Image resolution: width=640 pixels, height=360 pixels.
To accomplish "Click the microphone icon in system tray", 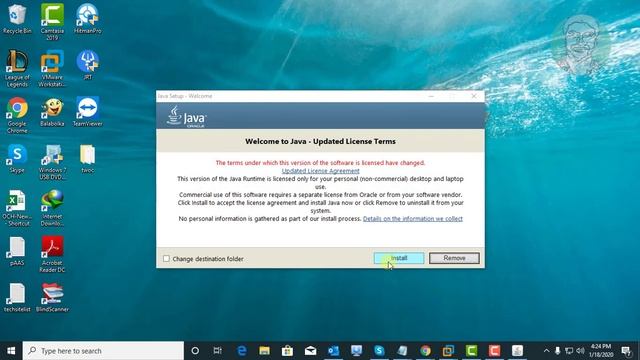I will click(x=557, y=351).
